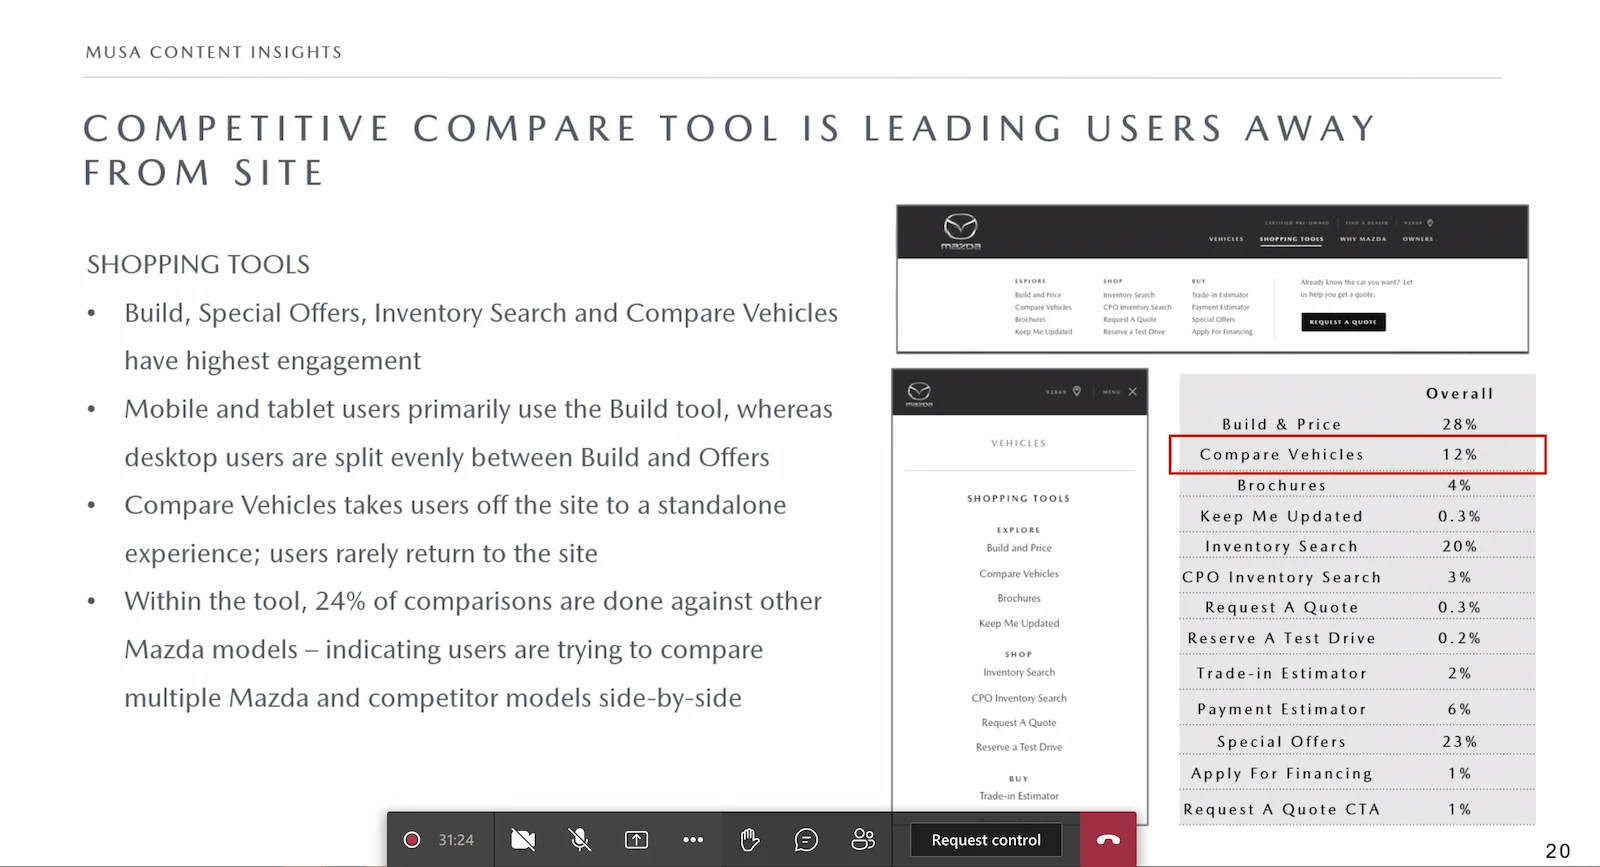Click the location pin in mobile menu header
Screen dimensions: 1600x867
click(x=1077, y=391)
